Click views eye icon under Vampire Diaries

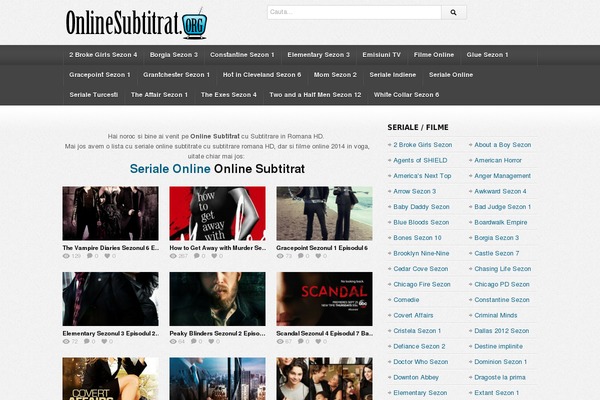coord(66,256)
